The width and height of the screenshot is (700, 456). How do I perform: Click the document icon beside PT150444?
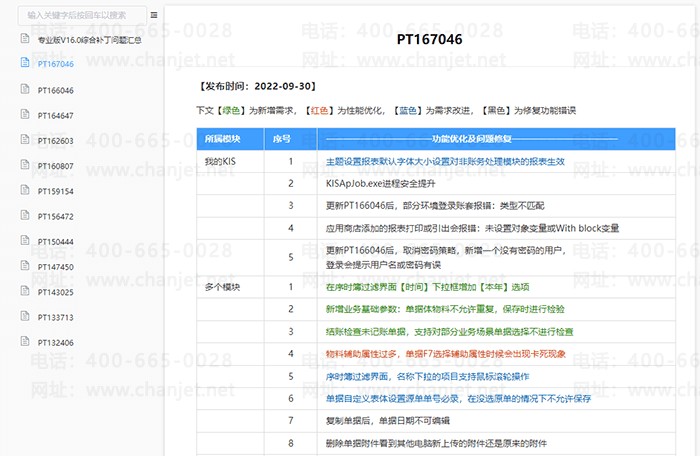coord(25,241)
